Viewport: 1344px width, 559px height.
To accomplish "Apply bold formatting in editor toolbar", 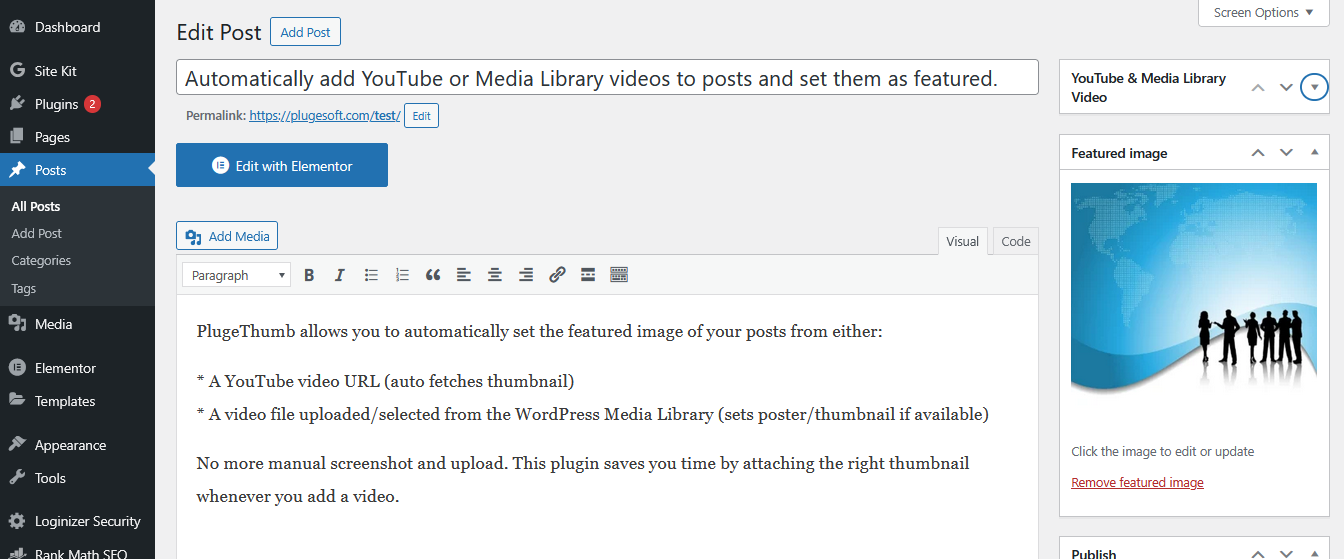I will coord(309,275).
